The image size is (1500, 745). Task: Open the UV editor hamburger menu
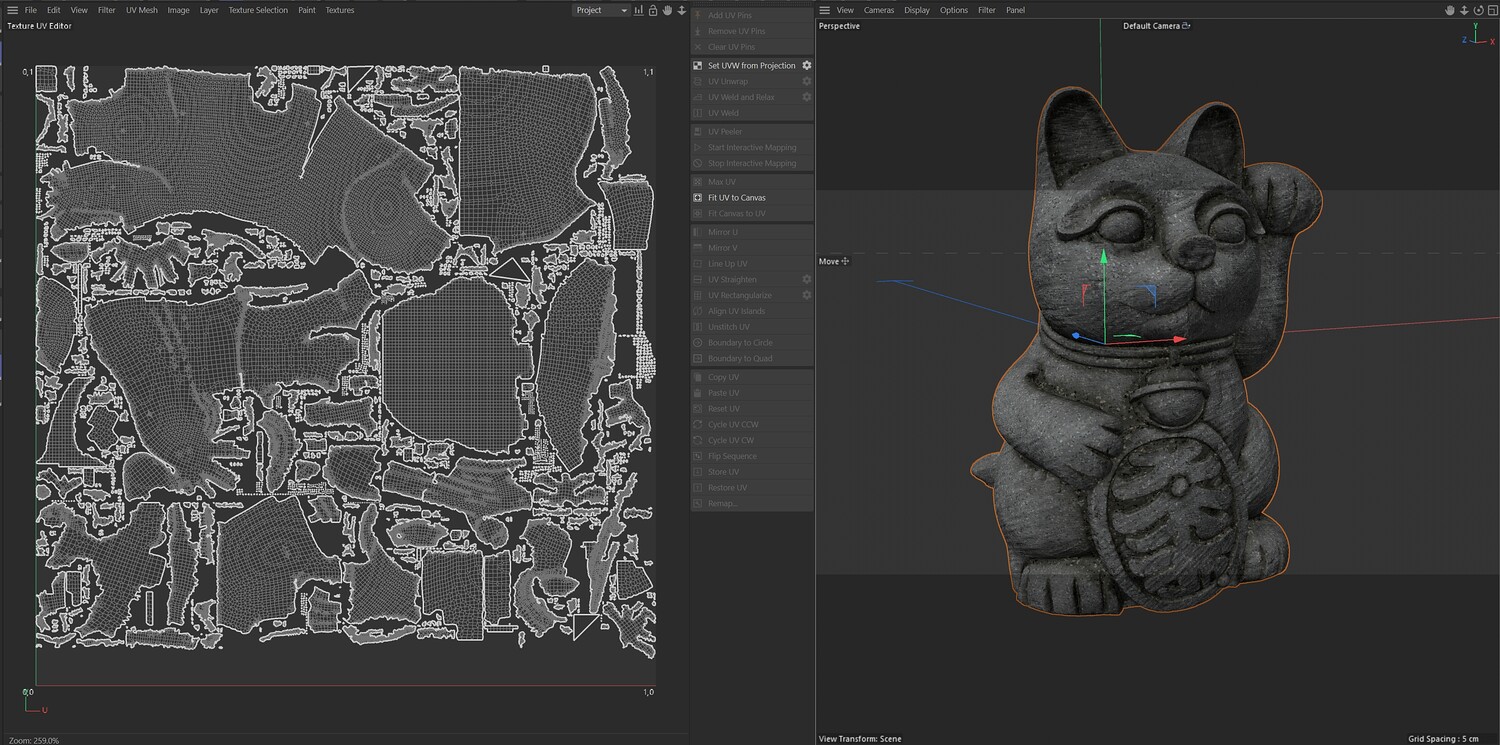[12, 10]
